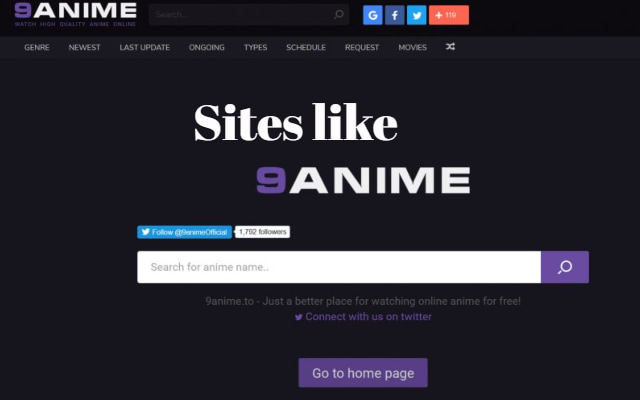Follow @9animeOfficial on Twitter button
640x400 pixels.
(184, 232)
